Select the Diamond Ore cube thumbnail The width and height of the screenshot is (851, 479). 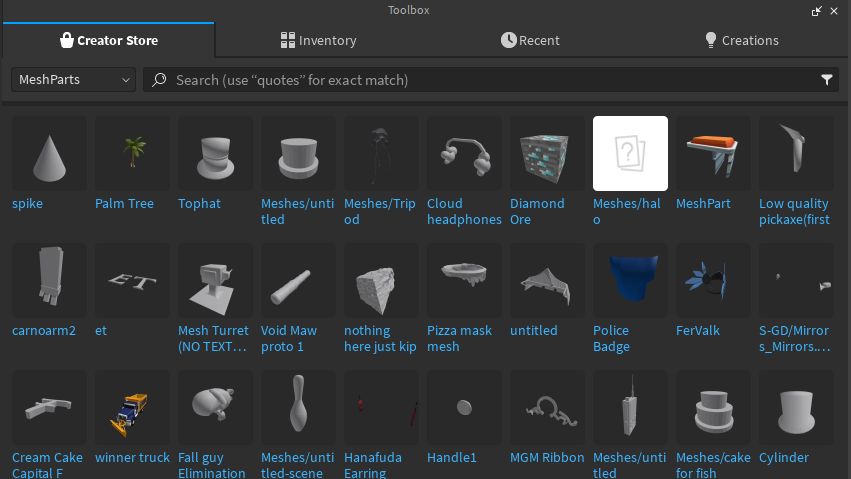[x=548, y=154]
